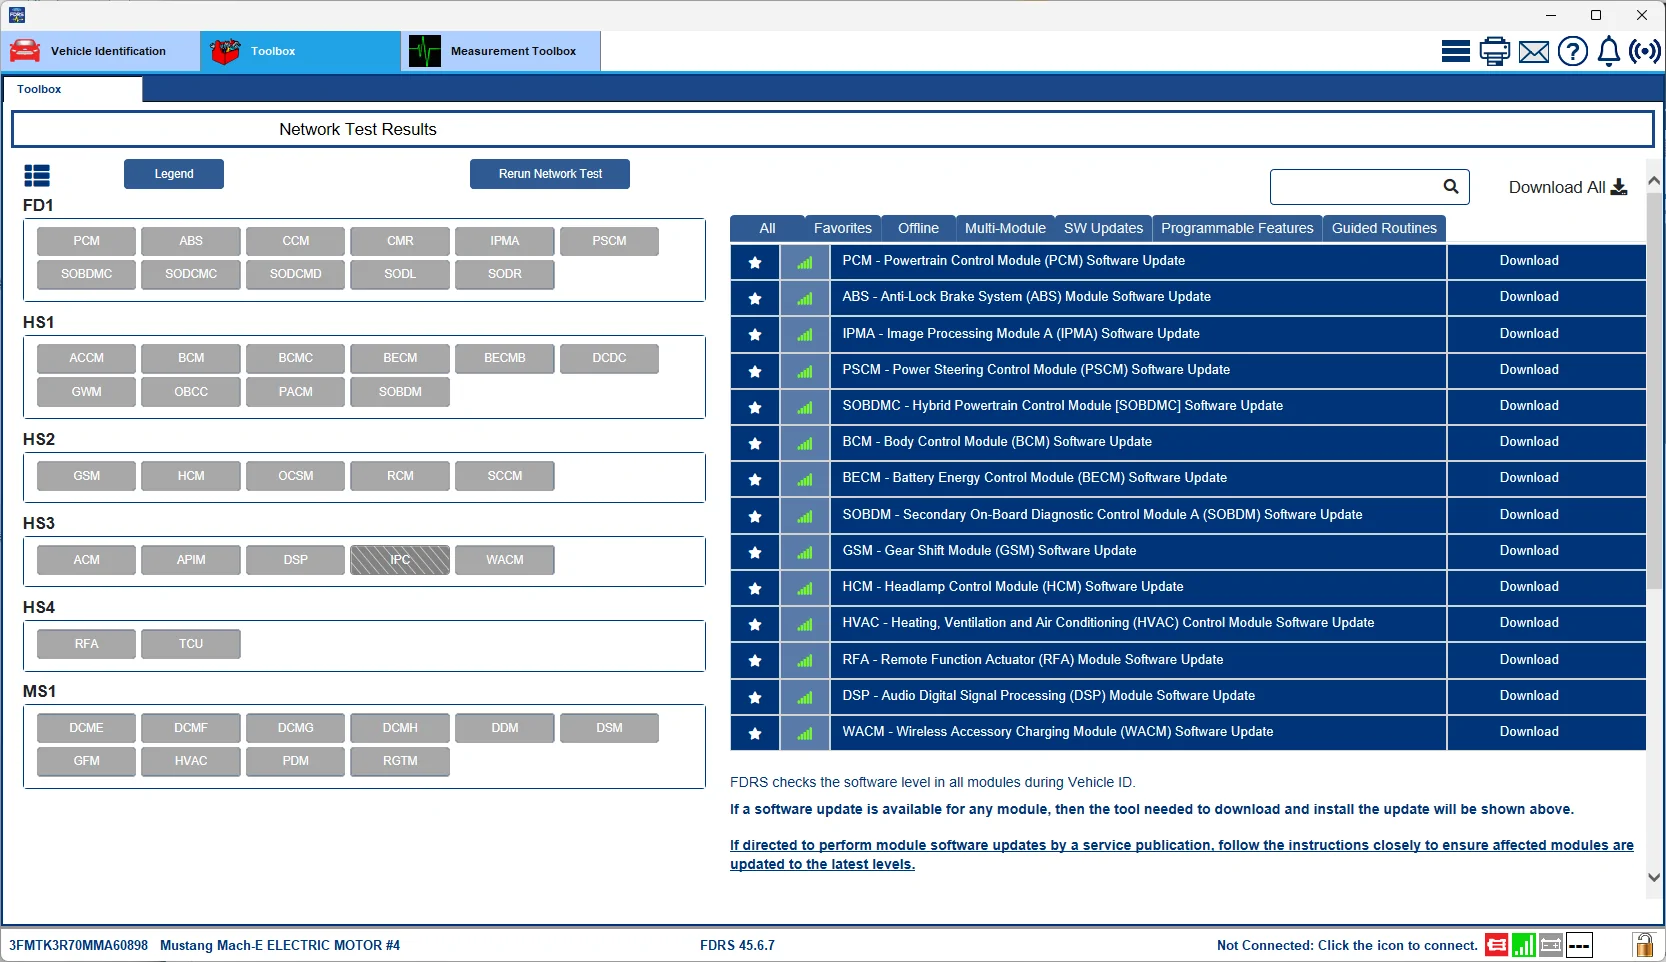The width and height of the screenshot is (1666, 962).
Task: Click the VIN 3FMTK3R70MMA60898 in status bar
Action: pyautogui.click(x=78, y=945)
